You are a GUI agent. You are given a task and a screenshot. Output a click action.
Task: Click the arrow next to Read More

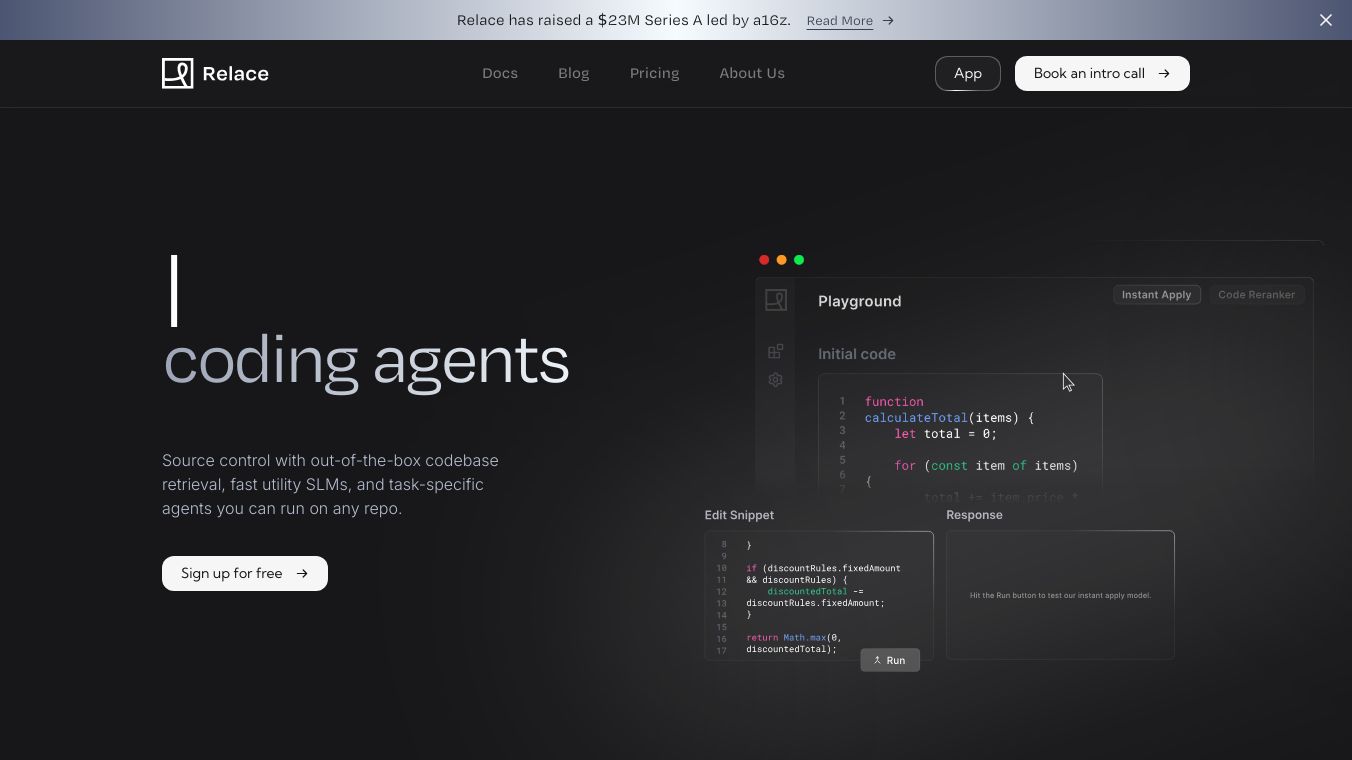[888, 20]
